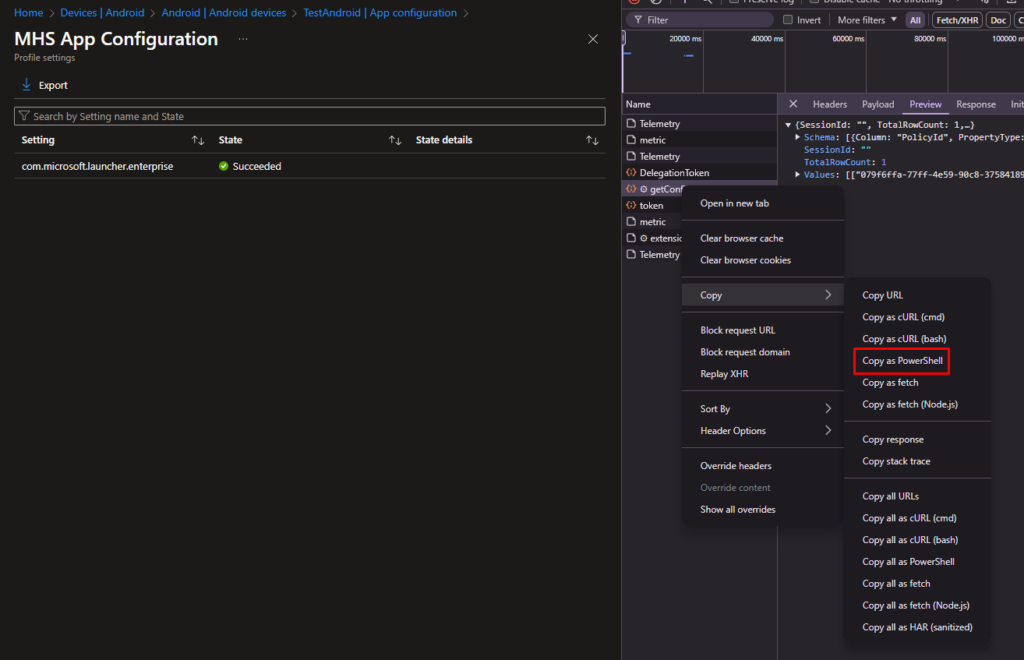Click the filter funnel icon in the settings search box

tap(24, 116)
